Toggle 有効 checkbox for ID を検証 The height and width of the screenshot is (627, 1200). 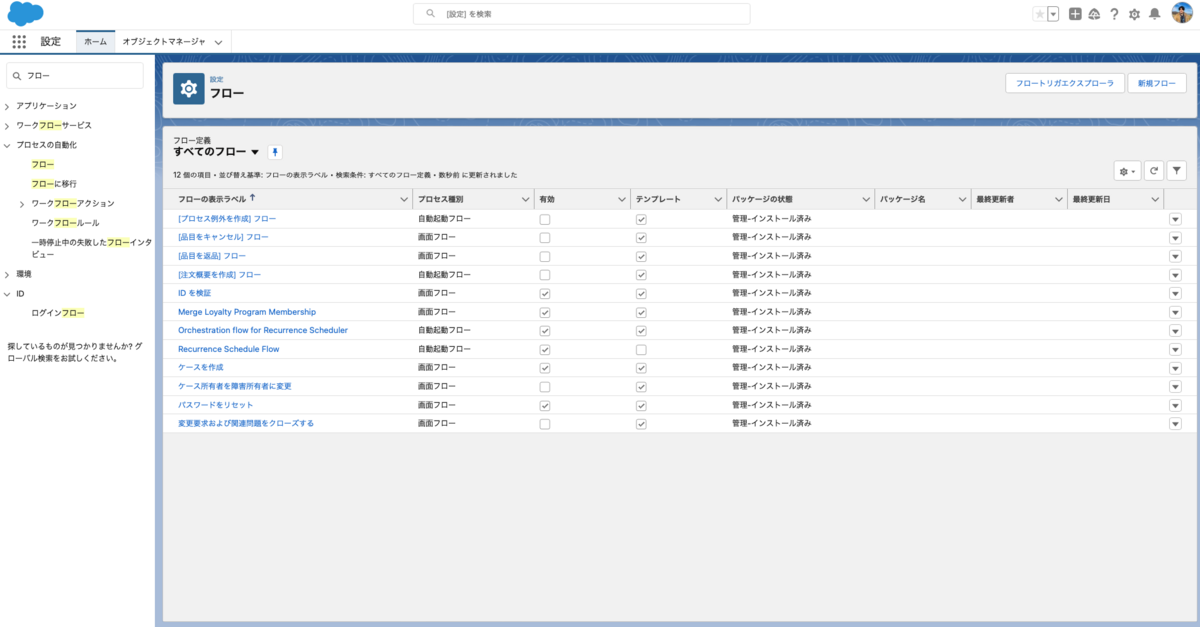[544, 293]
